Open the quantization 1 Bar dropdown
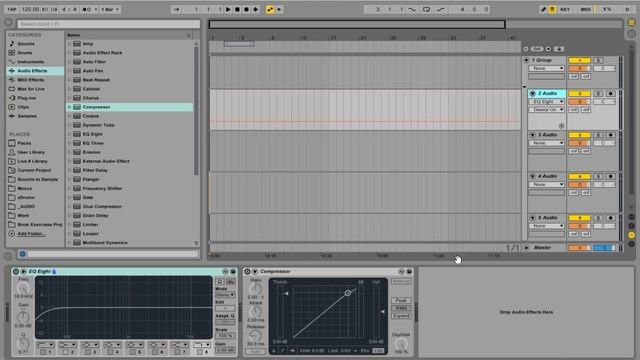The width and height of the screenshot is (640, 360). pyautogui.click(x=110, y=9)
